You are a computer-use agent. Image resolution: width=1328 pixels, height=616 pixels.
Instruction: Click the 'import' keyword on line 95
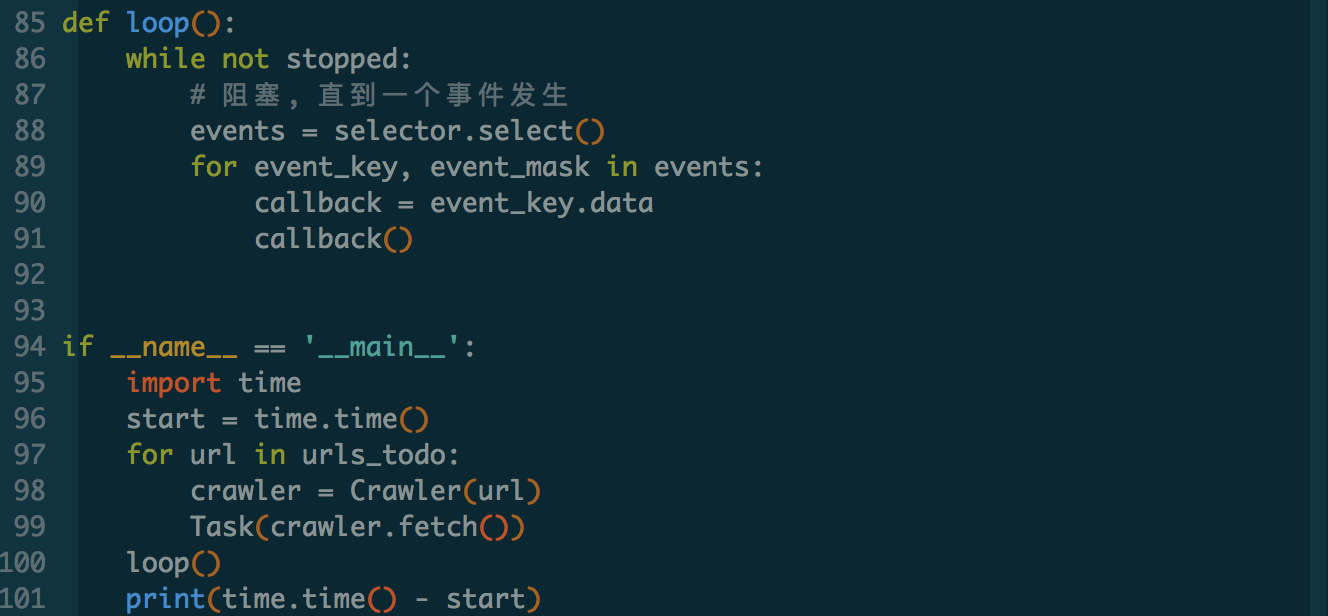point(174,383)
